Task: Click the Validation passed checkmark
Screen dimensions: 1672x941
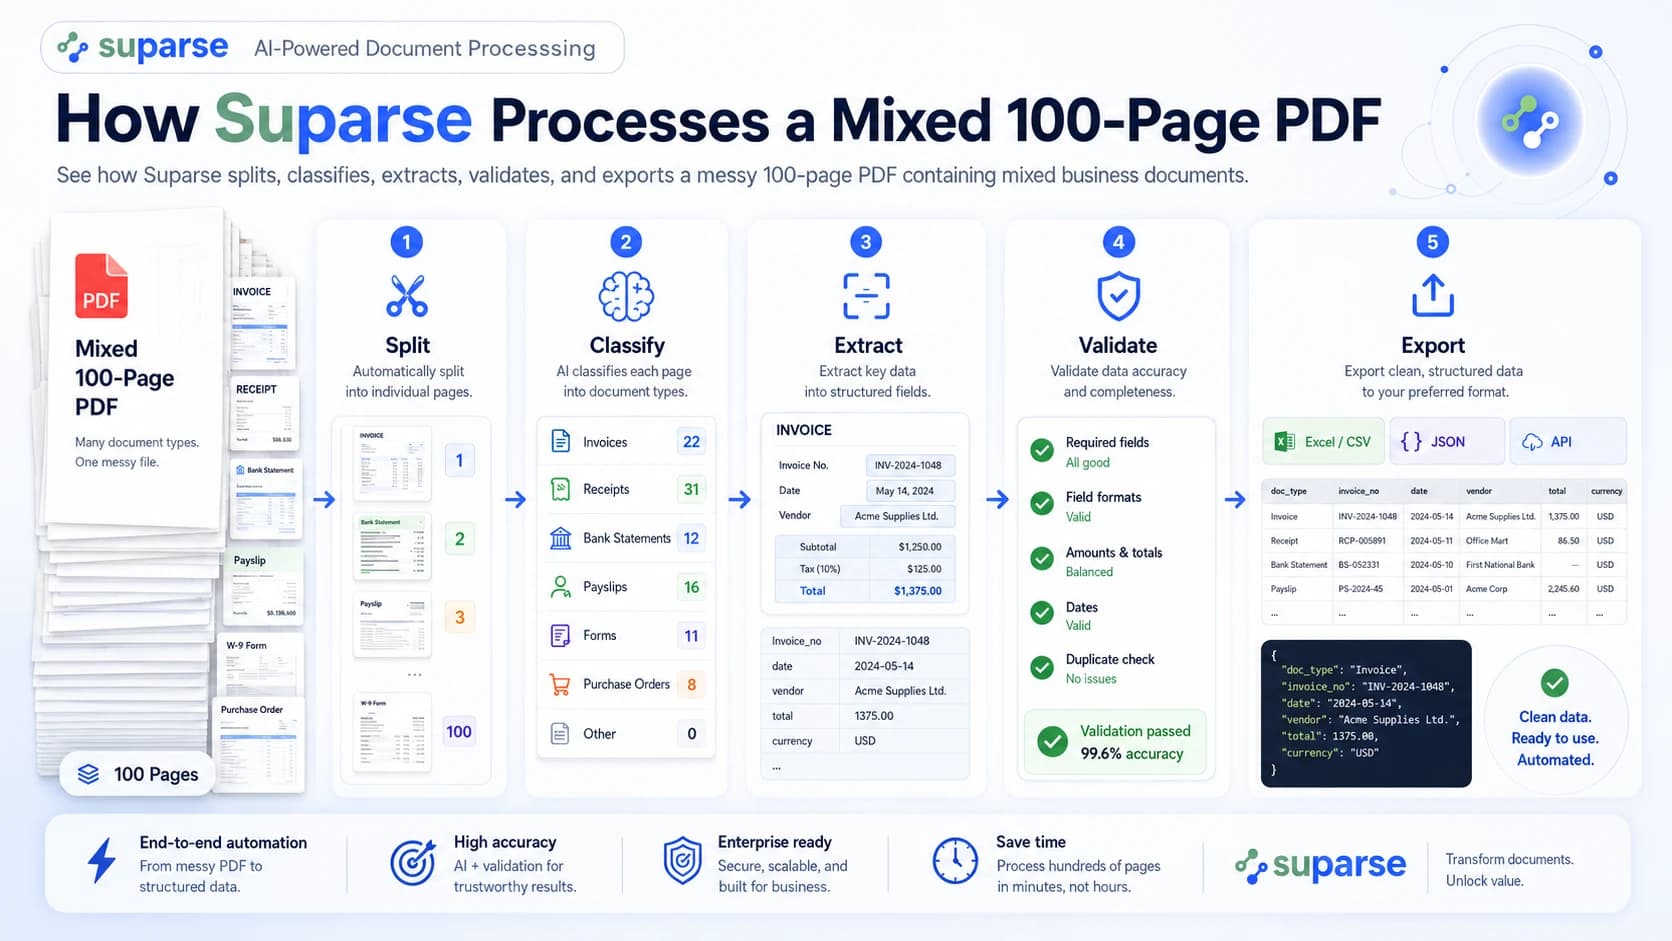Action: pos(1052,742)
